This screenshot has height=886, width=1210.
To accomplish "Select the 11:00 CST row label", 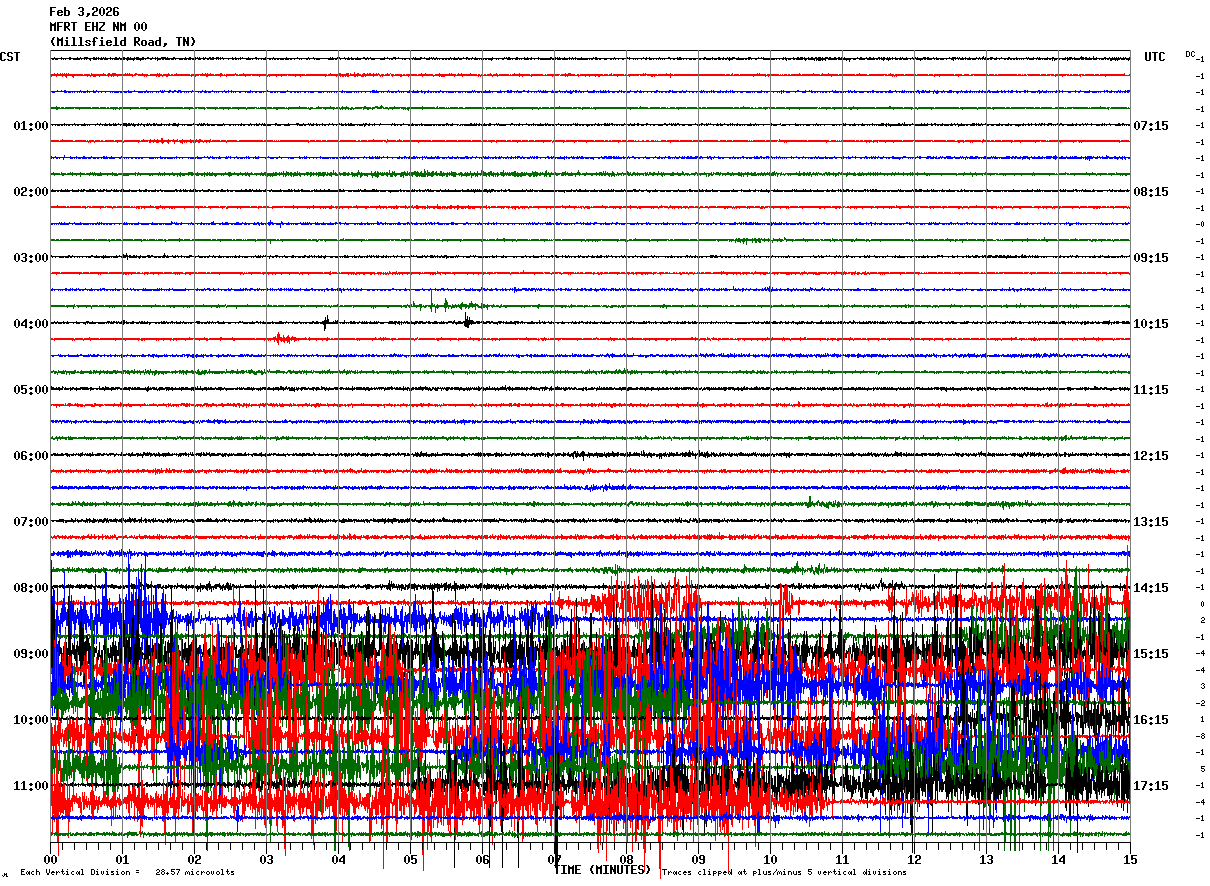I will click(31, 786).
